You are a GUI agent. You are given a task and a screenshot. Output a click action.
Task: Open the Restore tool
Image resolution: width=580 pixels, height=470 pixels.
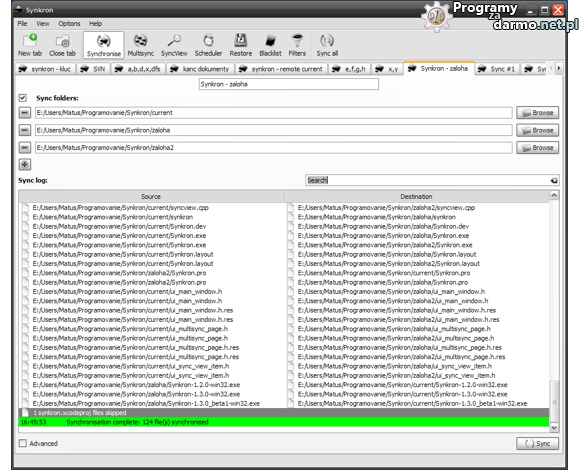pyautogui.click(x=241, y=45)
